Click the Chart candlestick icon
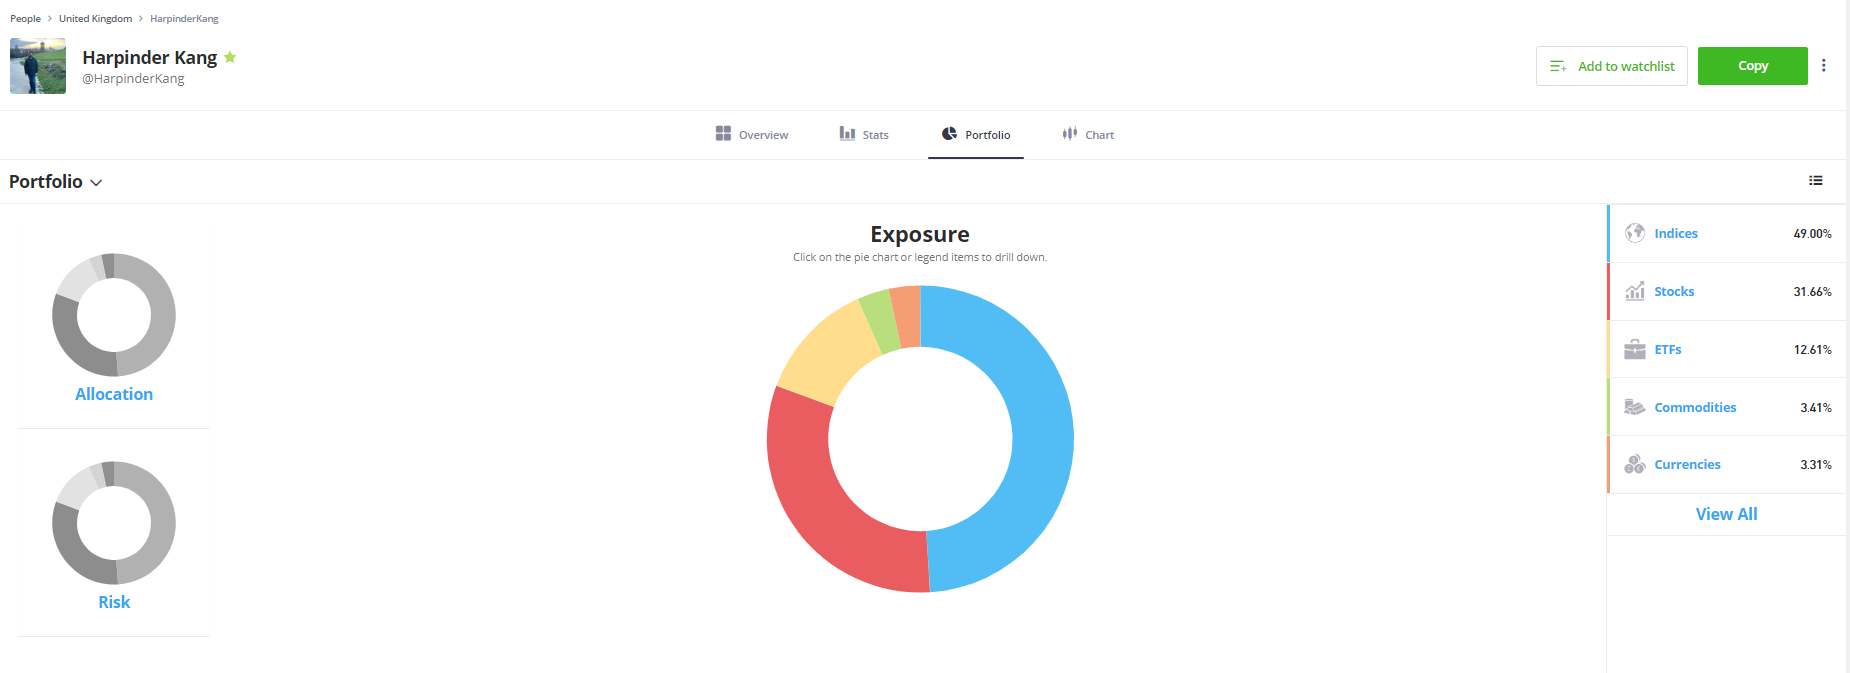The width and height of the screenshot is (1850, 673). (1070, 133)
